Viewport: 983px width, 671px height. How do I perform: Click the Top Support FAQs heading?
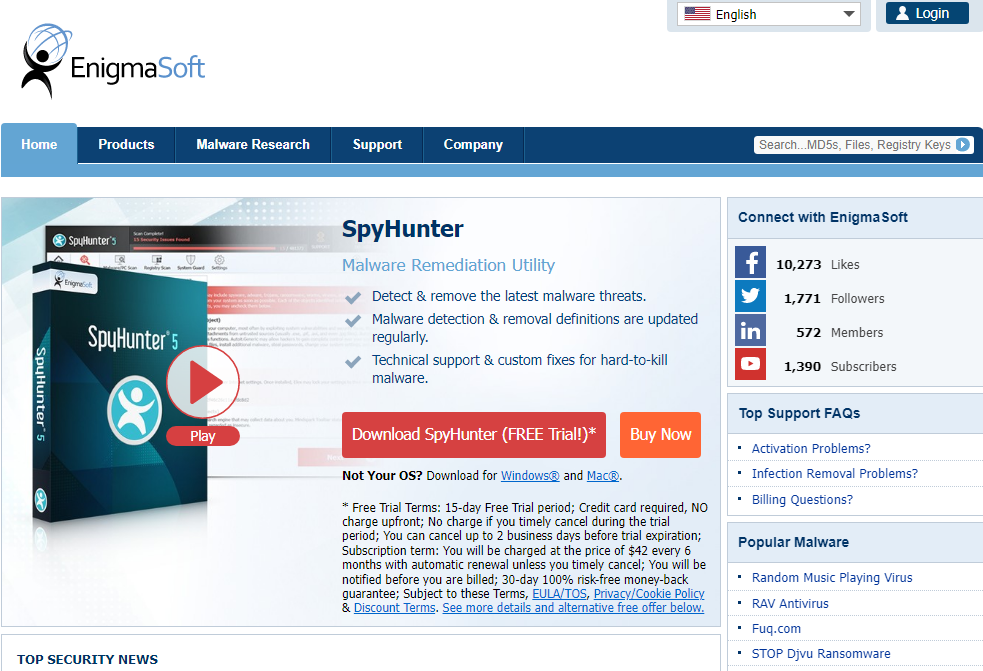tap(799, 413)
